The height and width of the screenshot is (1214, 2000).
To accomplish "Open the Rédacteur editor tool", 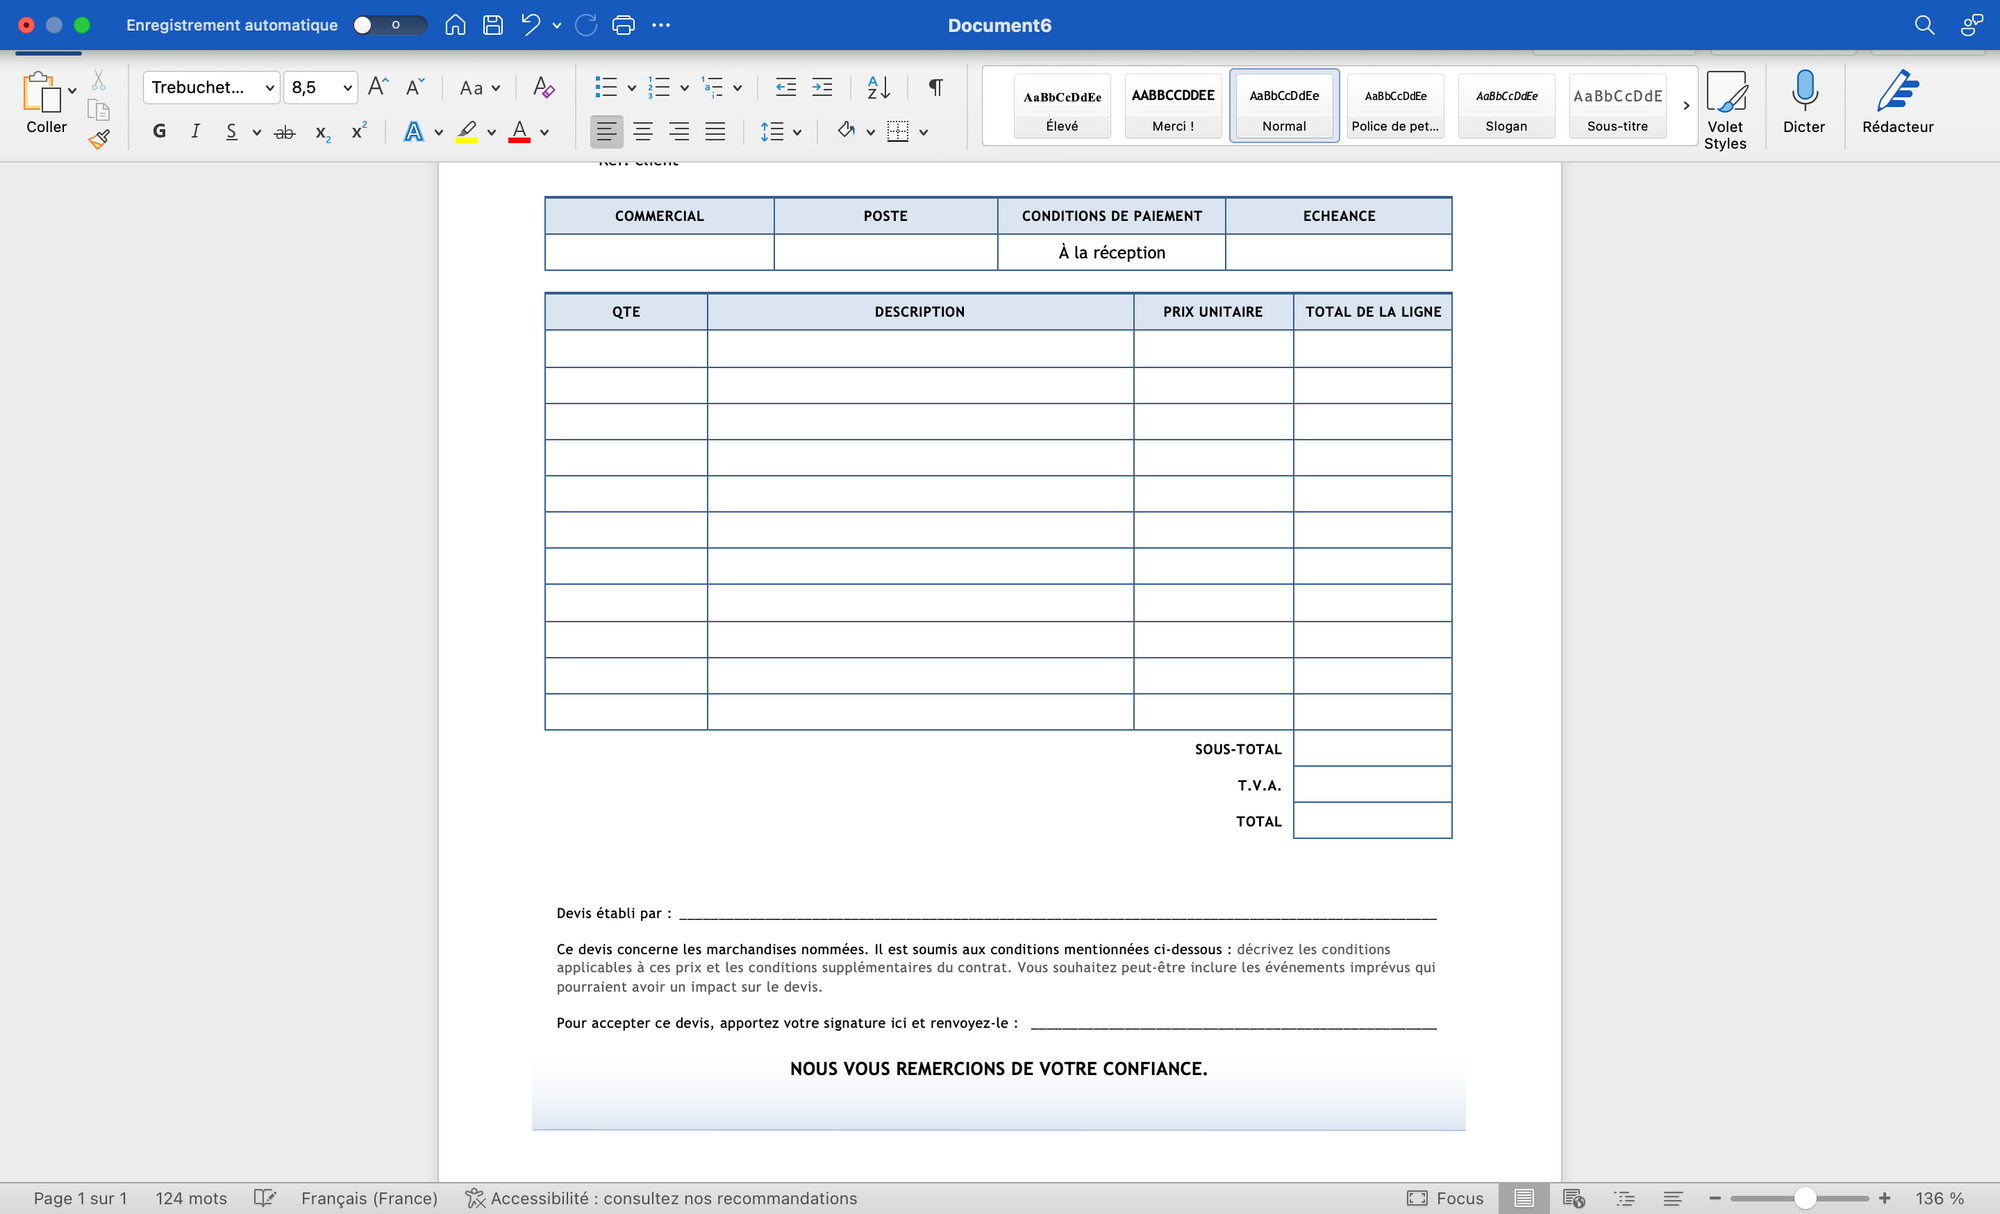I will tap(1897, 102).
